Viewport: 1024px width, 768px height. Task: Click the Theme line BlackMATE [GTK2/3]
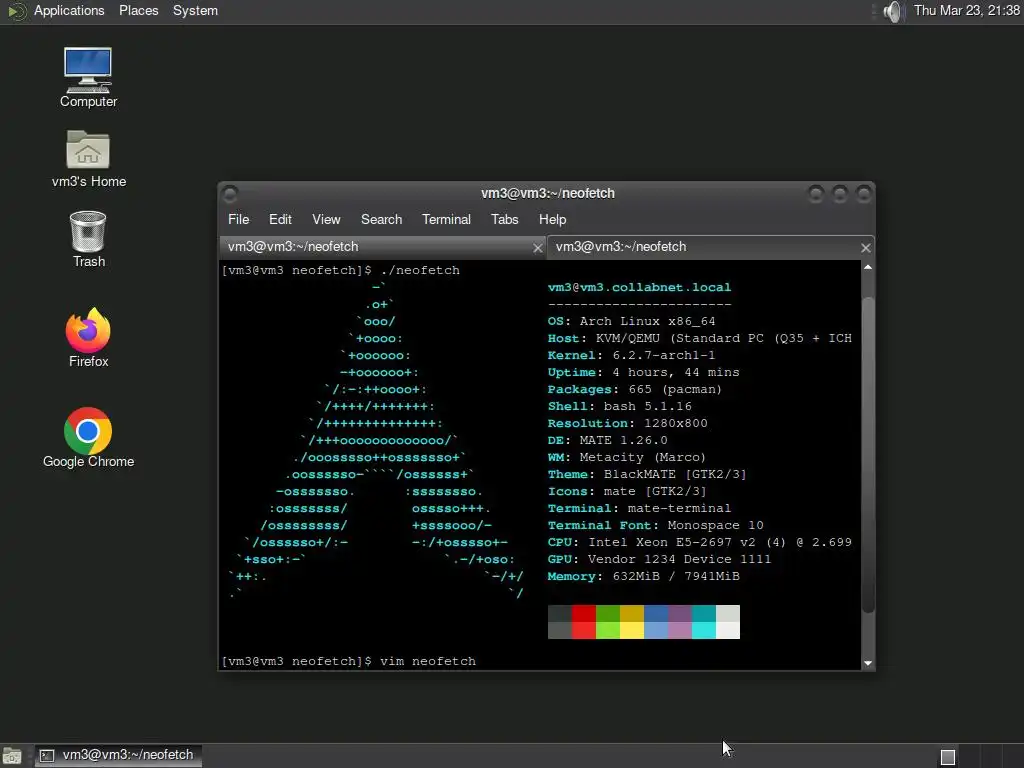point(647,474)
